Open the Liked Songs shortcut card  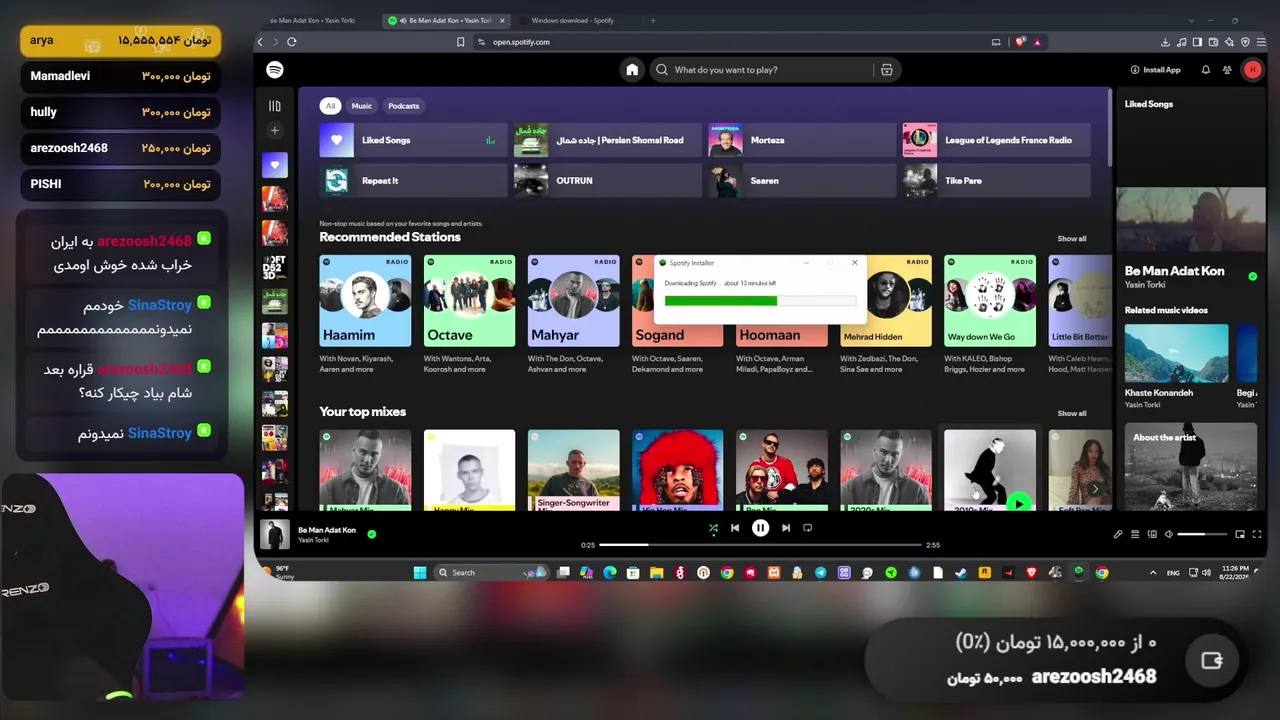[413, 140]
